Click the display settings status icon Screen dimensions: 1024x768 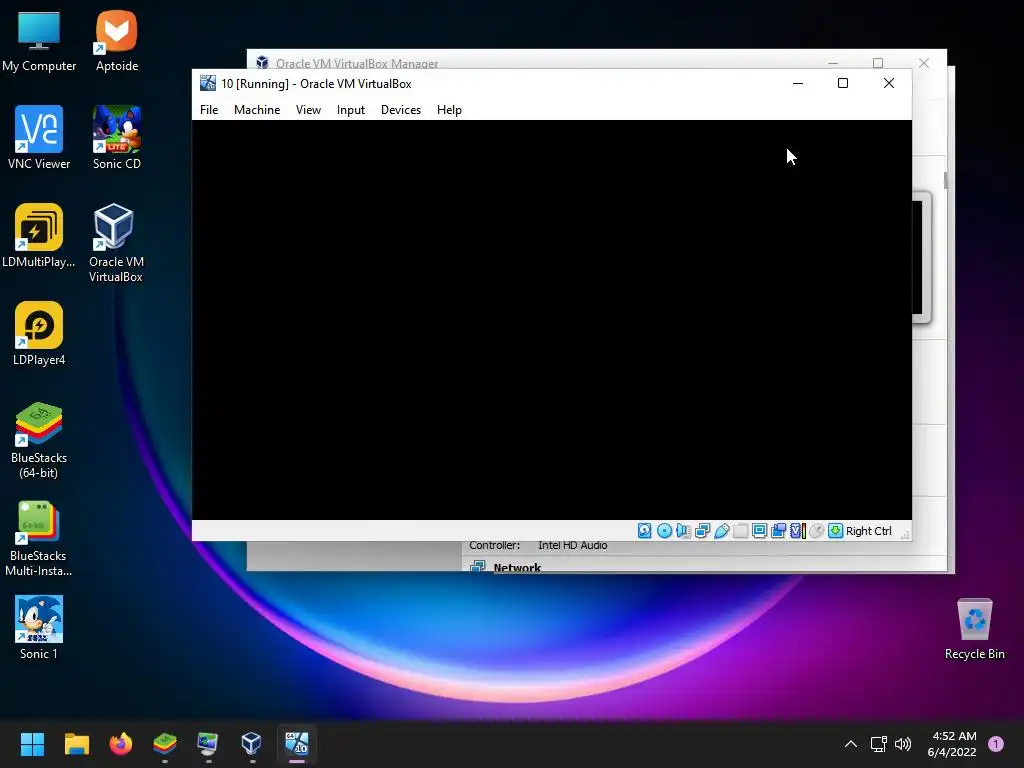coord(760,531)
